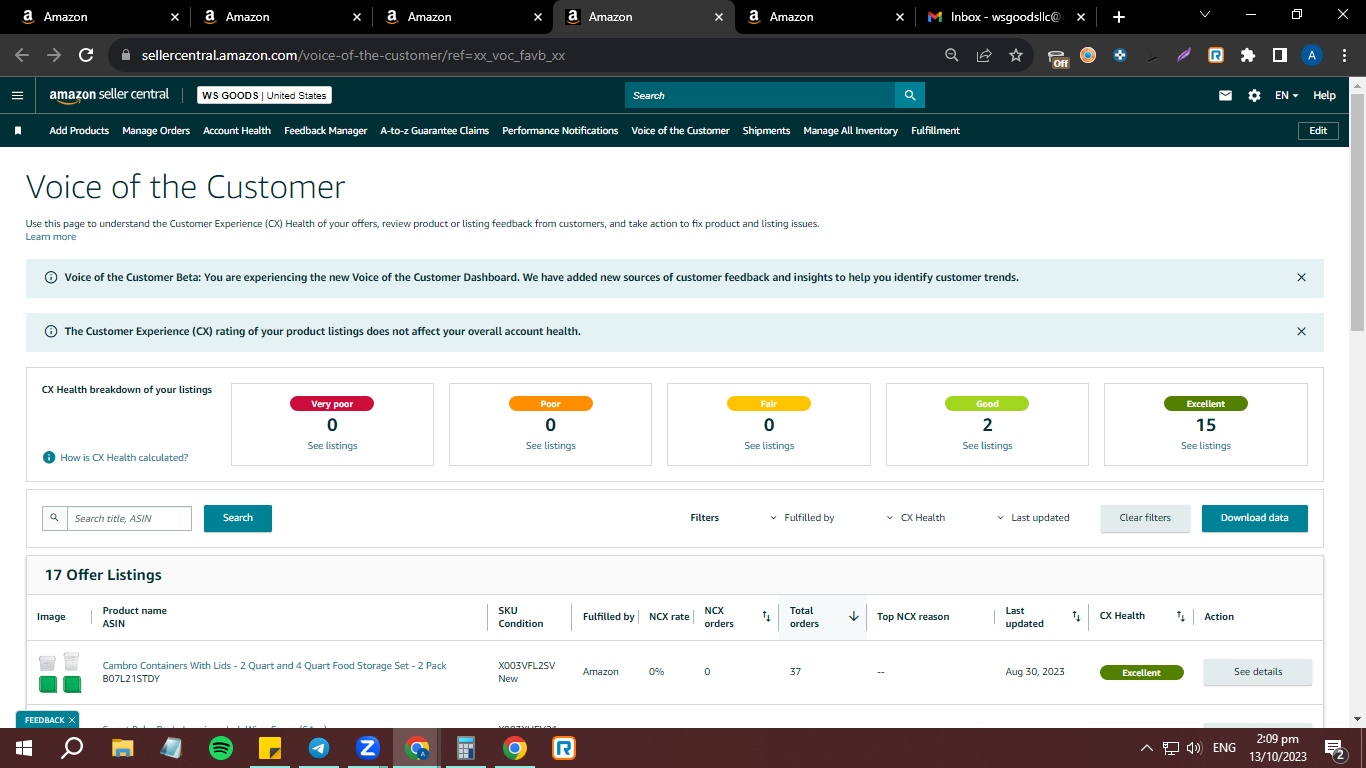Sort by the CX Health column

tap(1180, 617)
